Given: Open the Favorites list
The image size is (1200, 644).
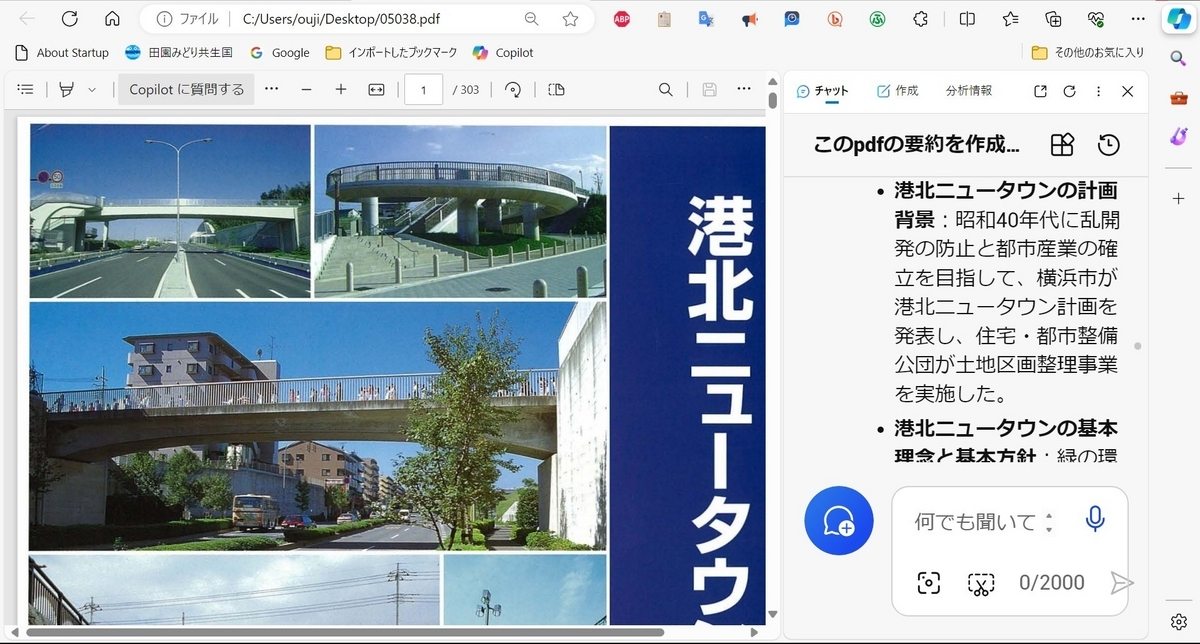Looking at the screenshot, I should 1010,19.
